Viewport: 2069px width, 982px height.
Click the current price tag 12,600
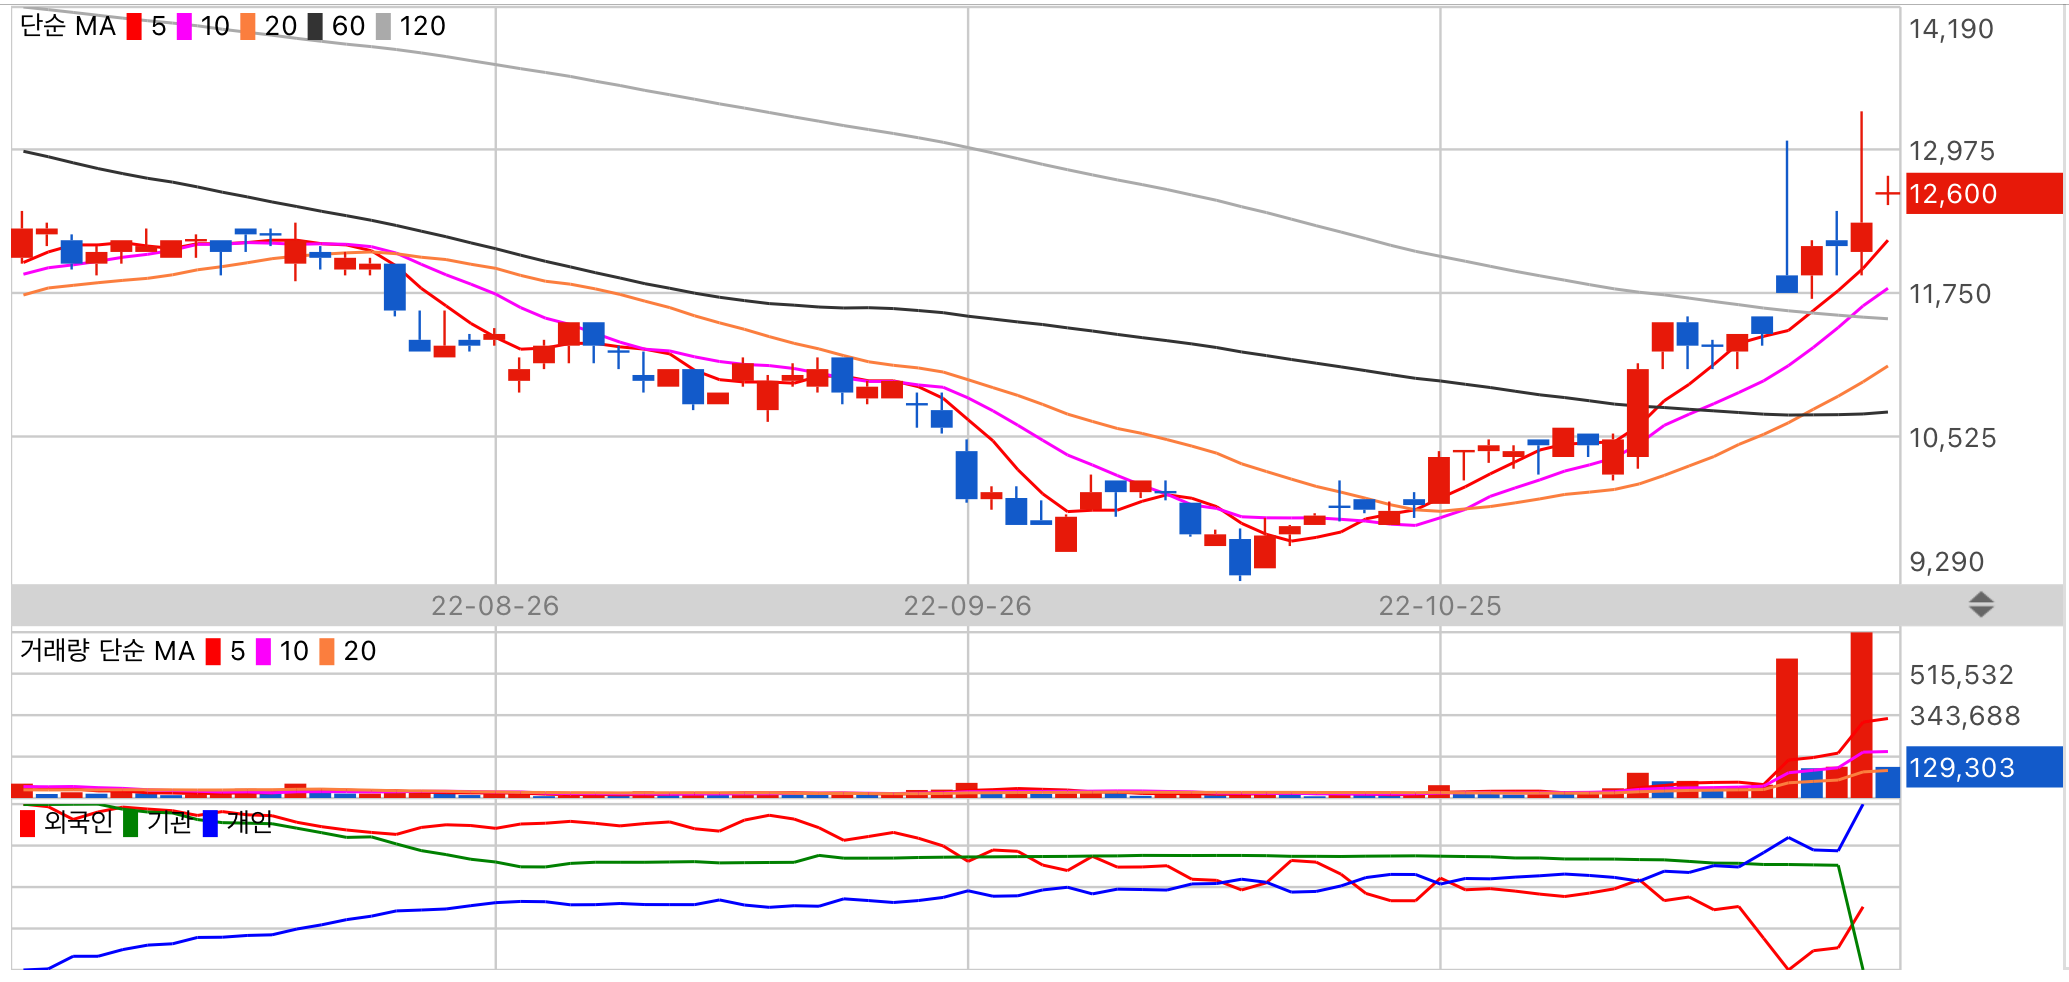[x=1984, y=193]
